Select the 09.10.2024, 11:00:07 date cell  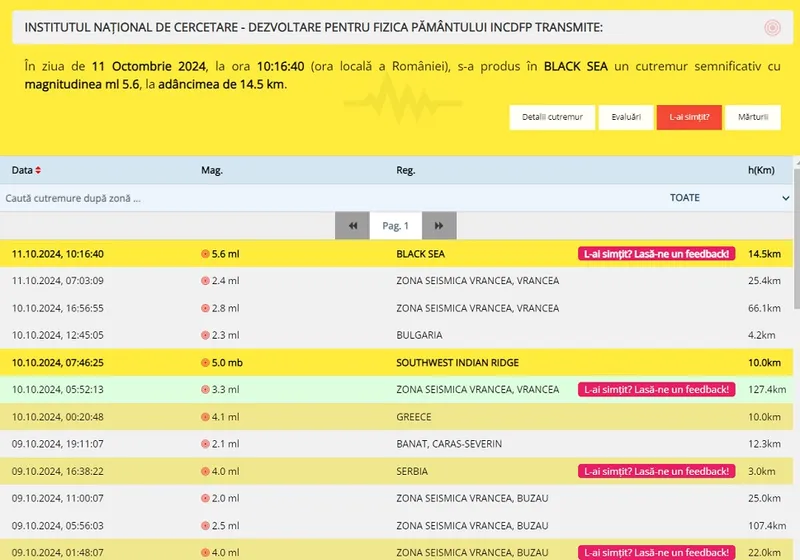[58, 498]
